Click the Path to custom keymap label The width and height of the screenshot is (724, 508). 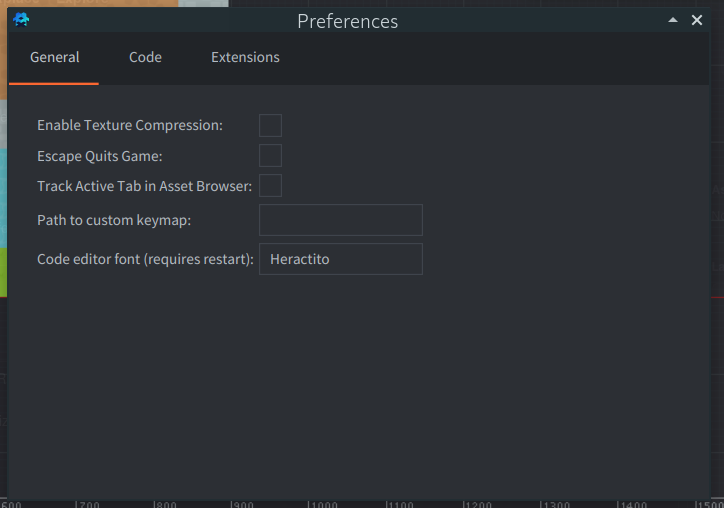coord(114,220)
